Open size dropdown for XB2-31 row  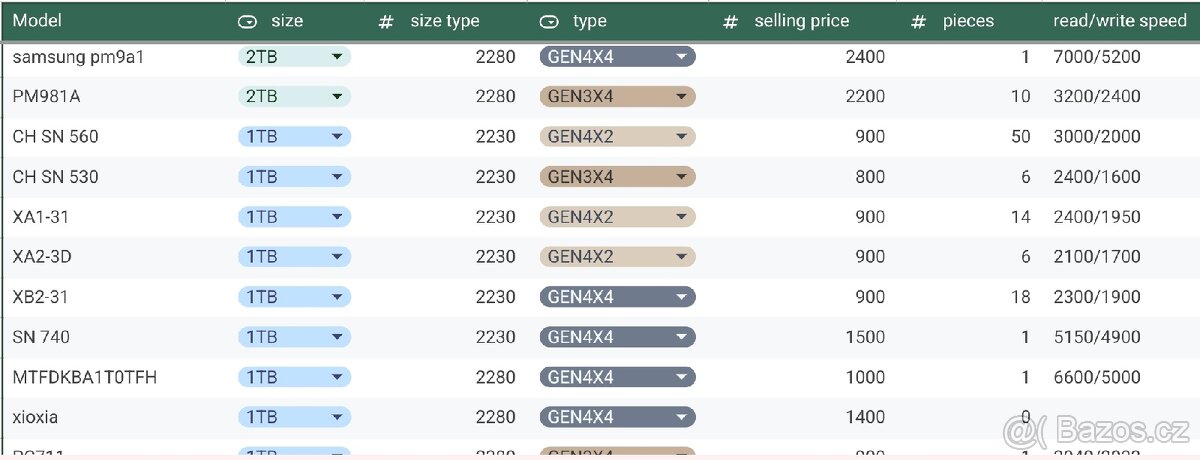[x=294, y=297]
